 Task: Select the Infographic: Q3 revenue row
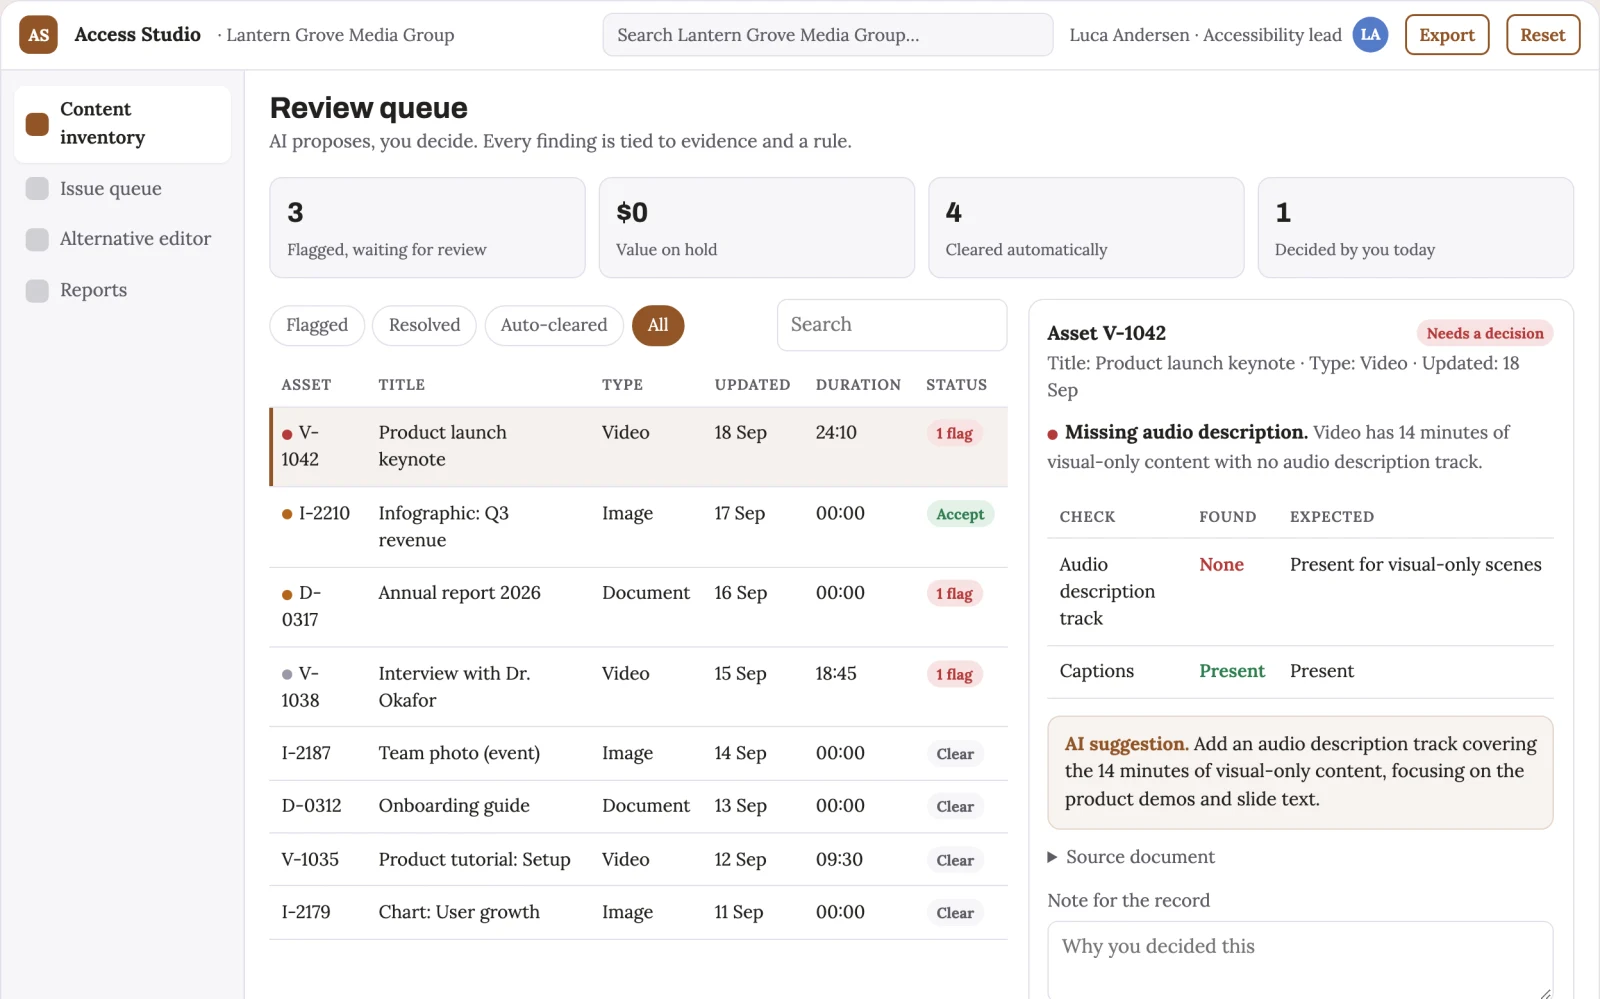point(638,527)
